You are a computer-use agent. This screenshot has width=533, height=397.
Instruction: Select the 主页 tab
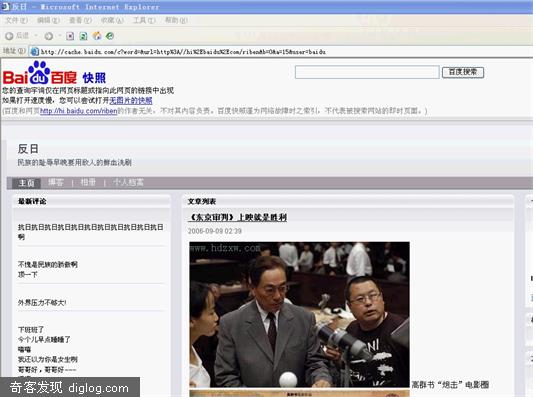pos(27,183)
